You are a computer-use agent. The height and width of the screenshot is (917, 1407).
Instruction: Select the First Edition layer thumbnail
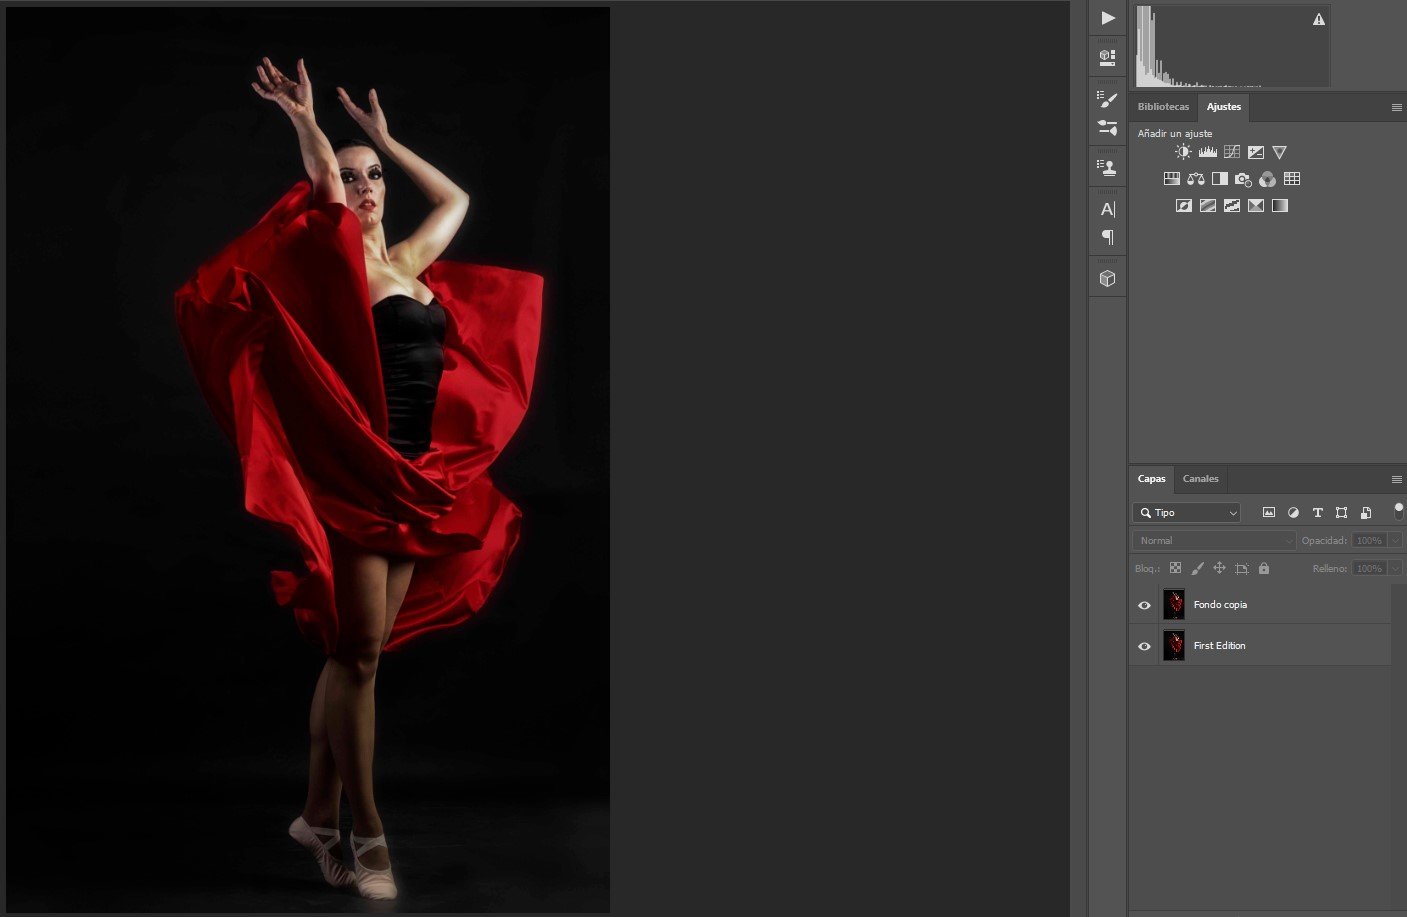pos(1174,646)
